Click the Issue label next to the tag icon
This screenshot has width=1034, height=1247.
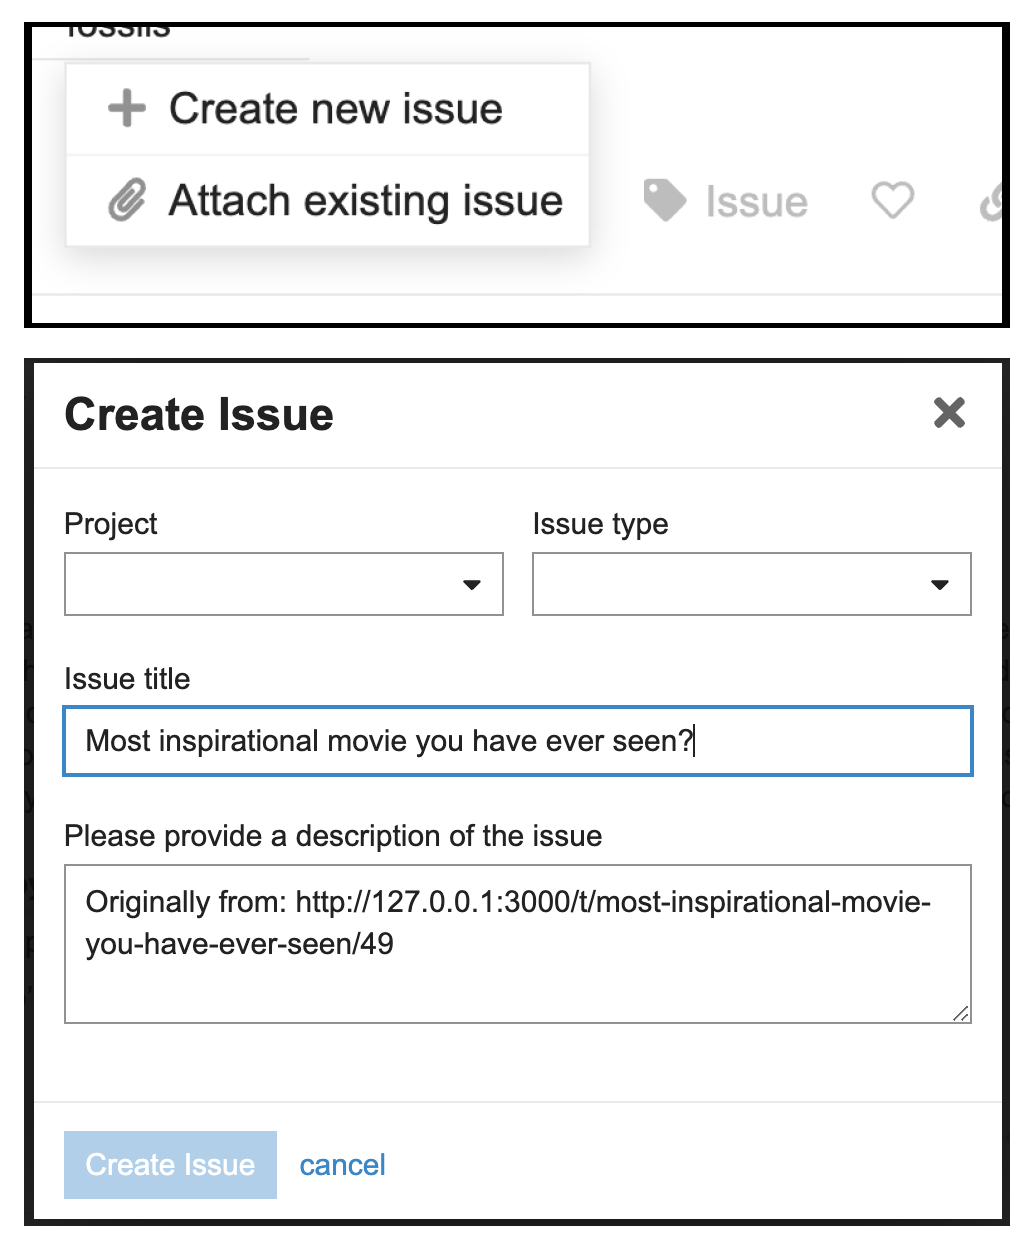tap(756, 200)
